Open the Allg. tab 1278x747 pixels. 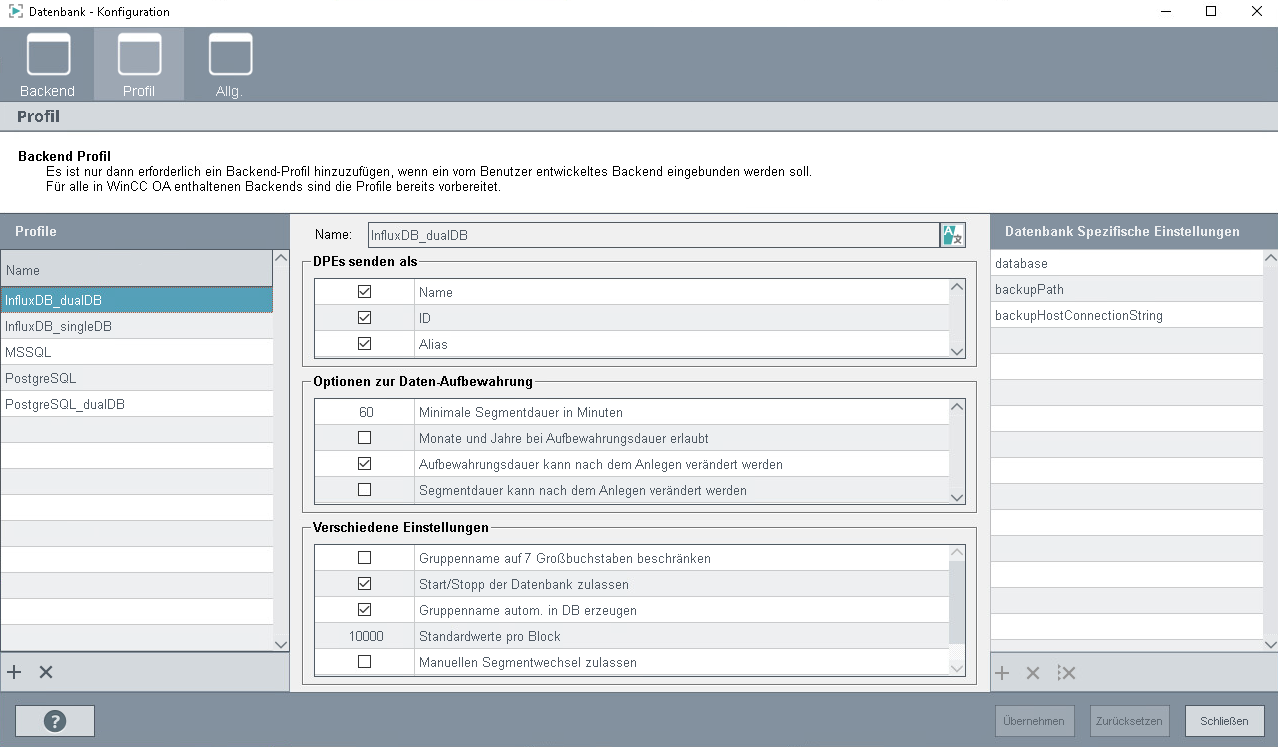tap(230, 64)
